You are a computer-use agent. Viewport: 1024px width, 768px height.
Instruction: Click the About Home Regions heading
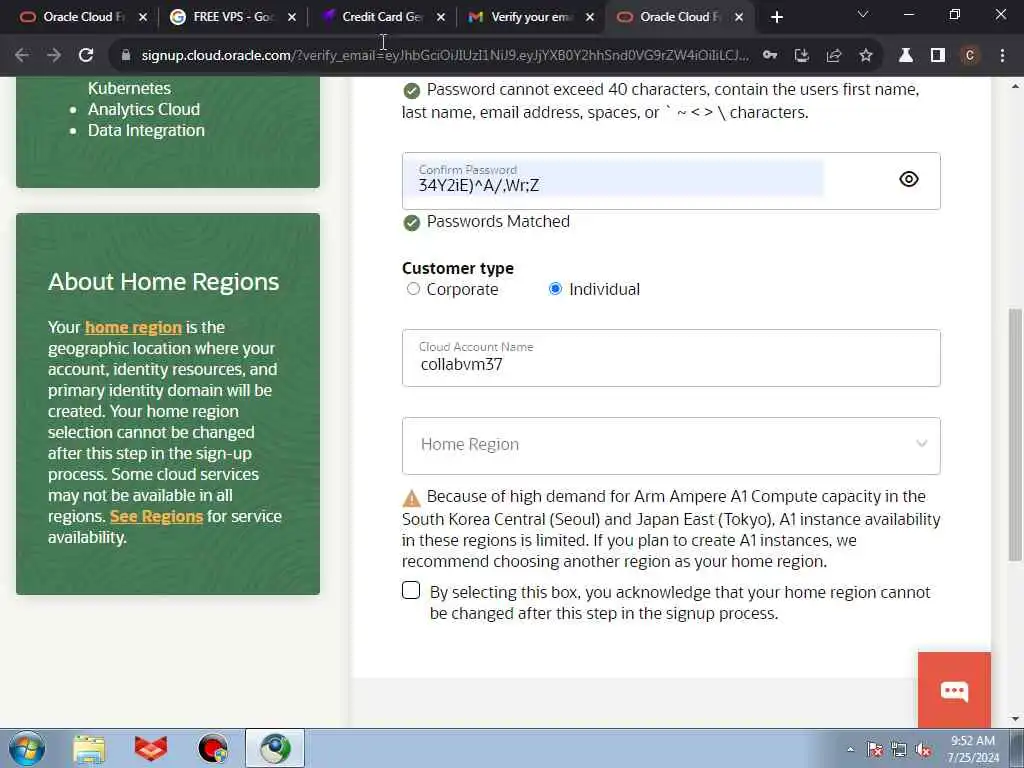163,281
